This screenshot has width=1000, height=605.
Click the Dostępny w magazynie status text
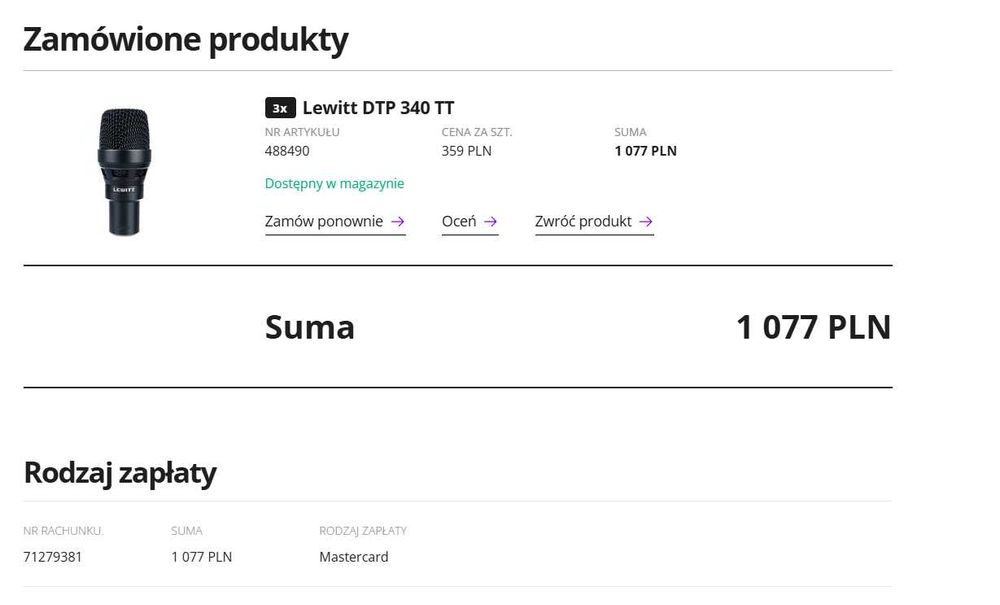tap(334, 184)
